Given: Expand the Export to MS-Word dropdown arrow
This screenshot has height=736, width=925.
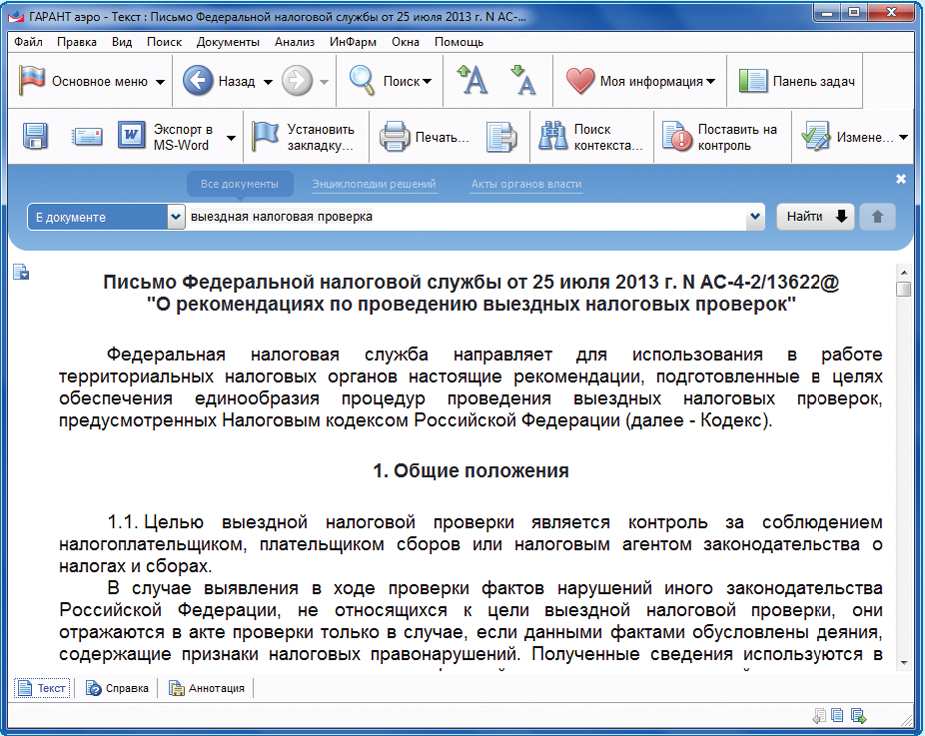Looking at the screenshot, I should coord(231,137).
